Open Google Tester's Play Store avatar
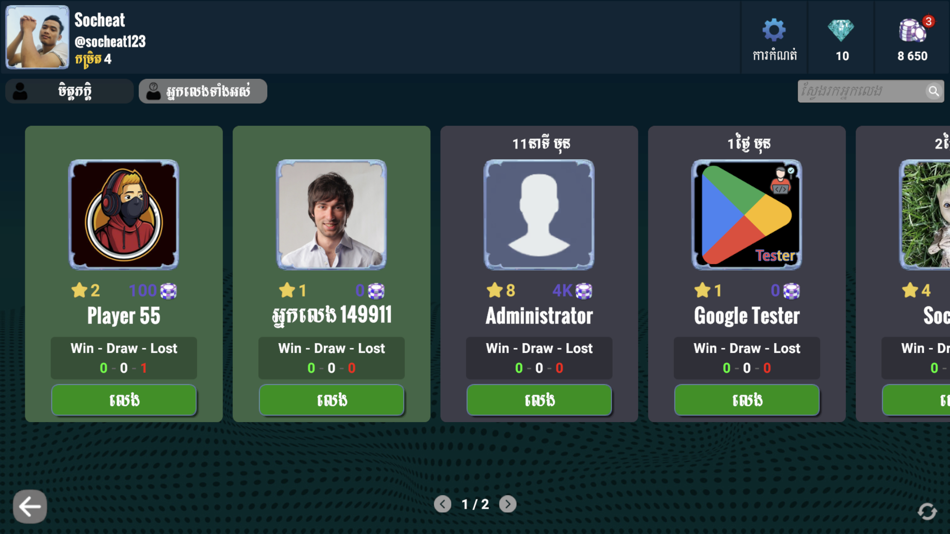 tap(747, 215)
